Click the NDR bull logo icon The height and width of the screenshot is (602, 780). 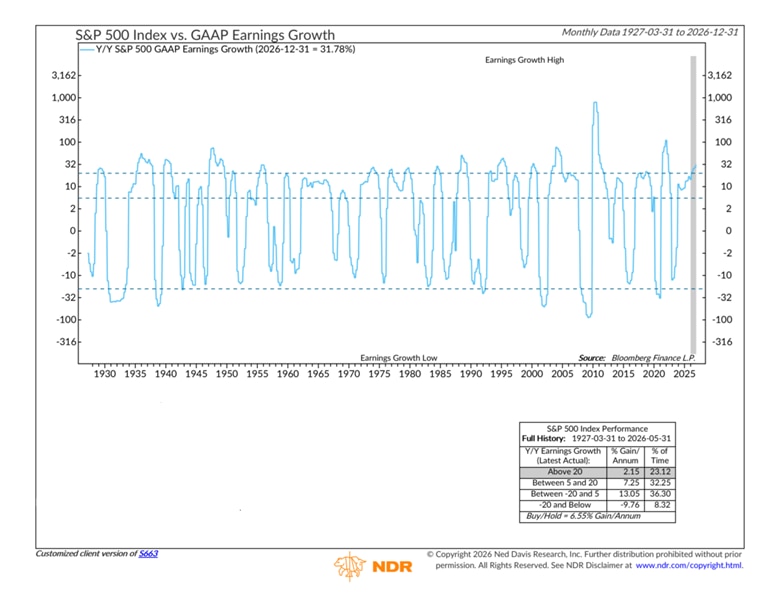(x=350, y=566)
